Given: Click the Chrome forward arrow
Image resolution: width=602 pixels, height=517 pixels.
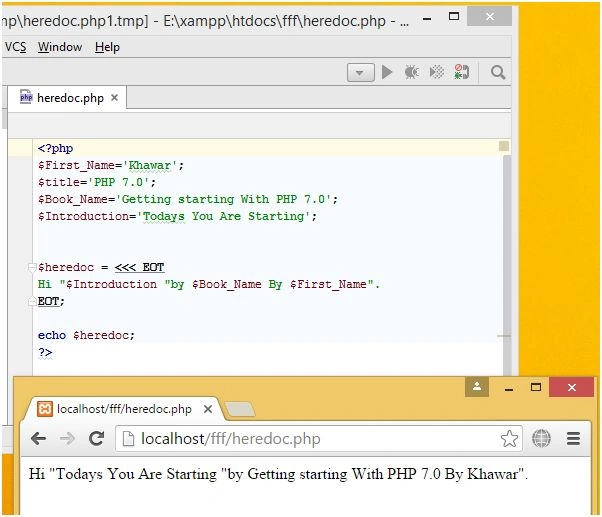Looking at the screenshot, I should (68, 438).
